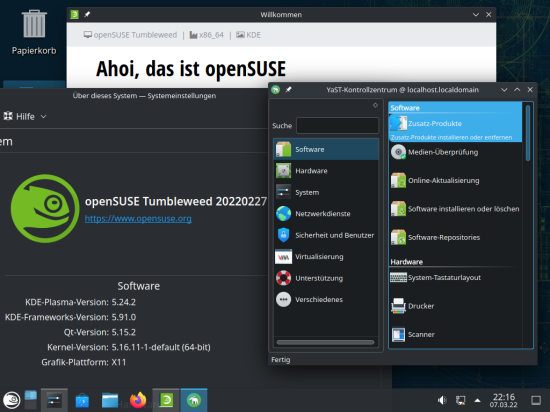Click the KDE label in Willkommen
Image resolution: width=550 pixels, height=412 pixels.
tap(253, 35)
